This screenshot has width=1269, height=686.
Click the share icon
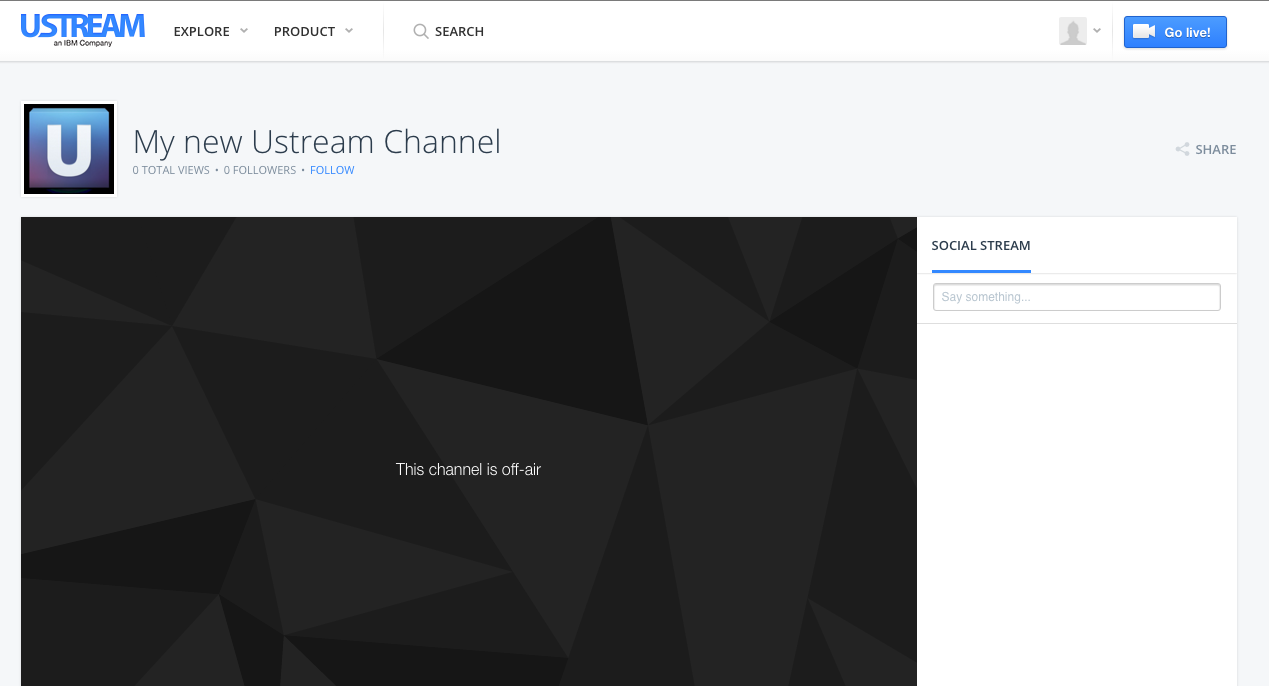tap(1183, 149)
